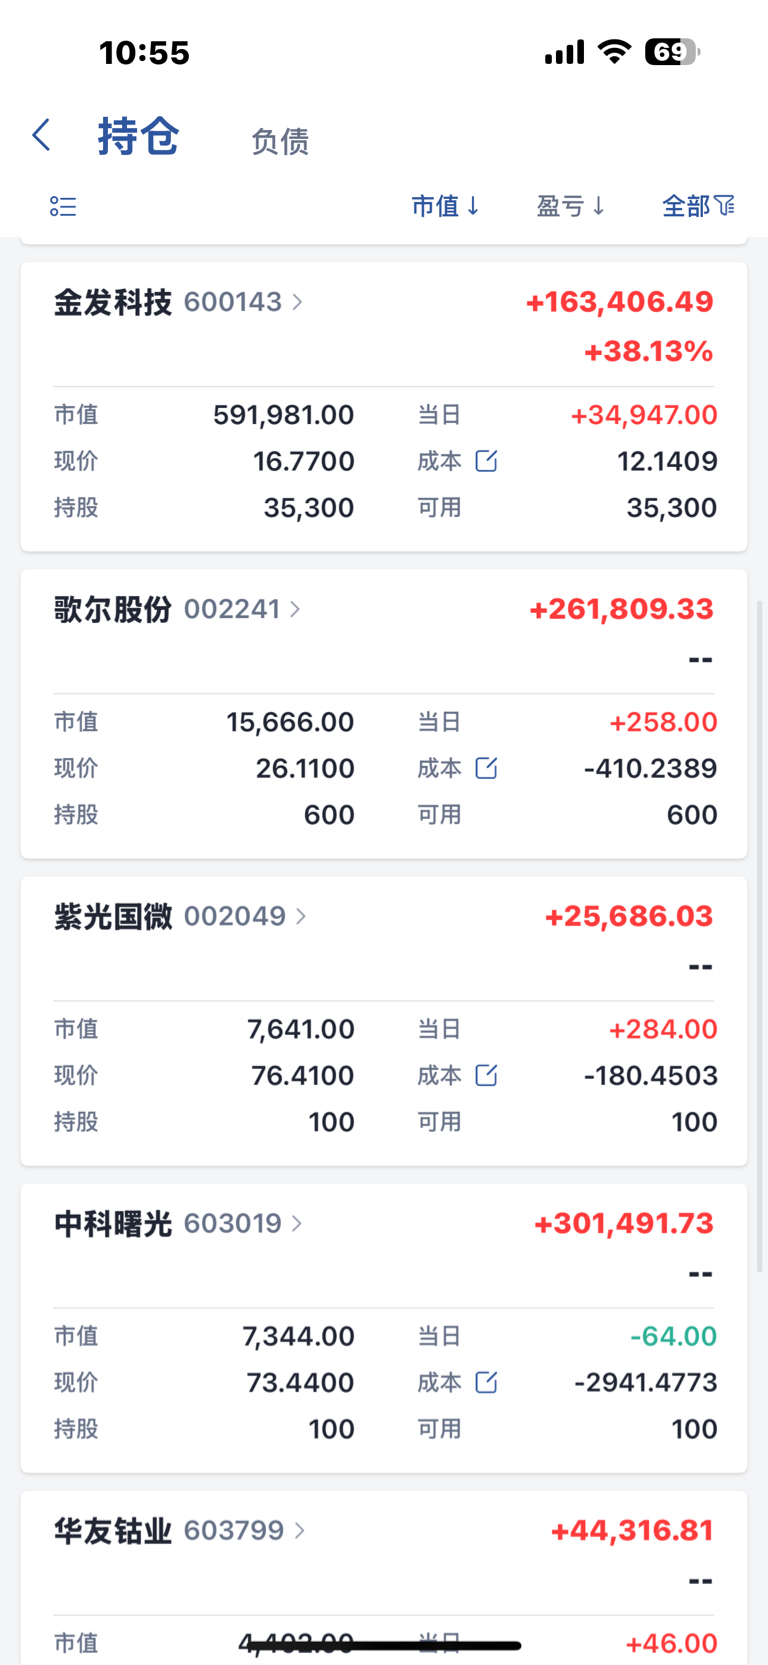
Task: Edit cost icon for 金发科技
Action: pyautogui.click(x=486, y=461)
